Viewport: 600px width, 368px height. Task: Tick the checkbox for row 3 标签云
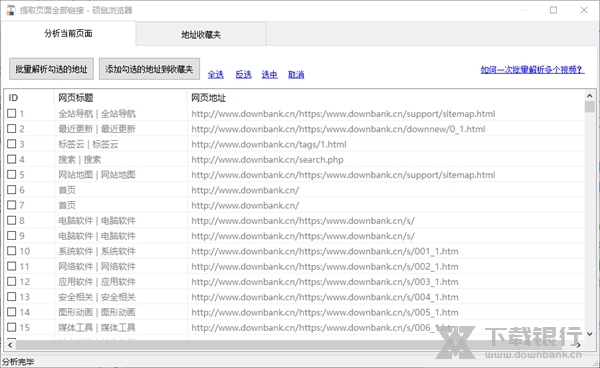[x=12, y=144]
